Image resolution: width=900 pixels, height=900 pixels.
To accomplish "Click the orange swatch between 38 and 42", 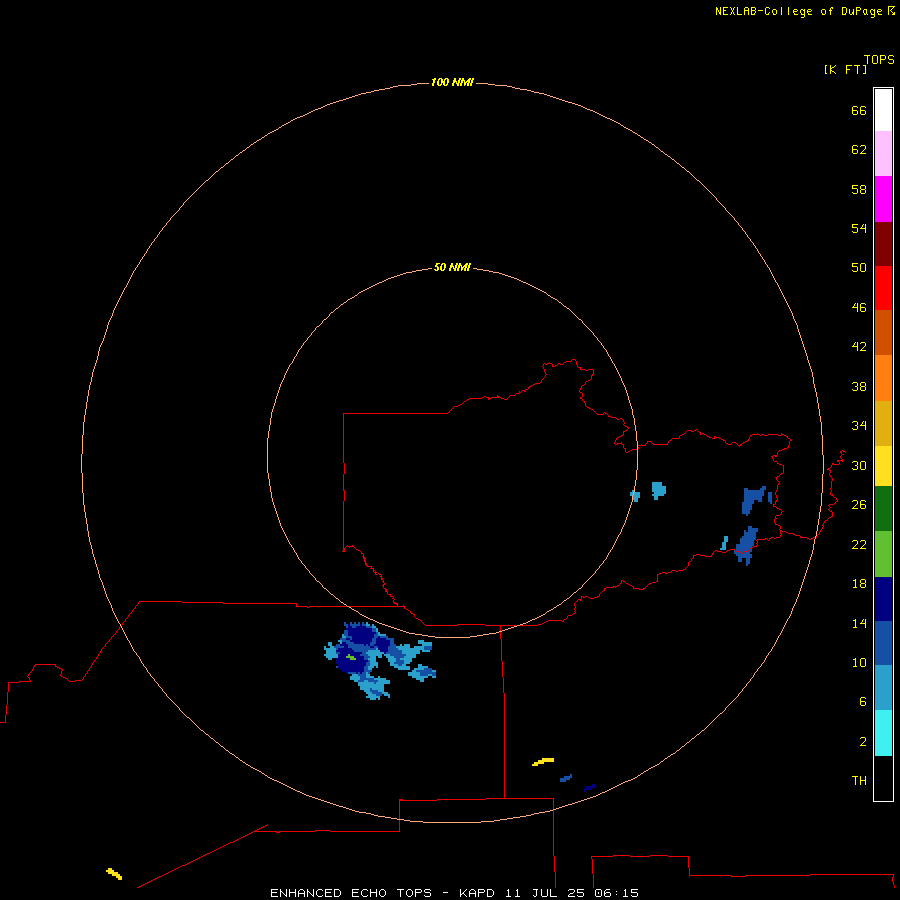I will click(x=883, y=378).
